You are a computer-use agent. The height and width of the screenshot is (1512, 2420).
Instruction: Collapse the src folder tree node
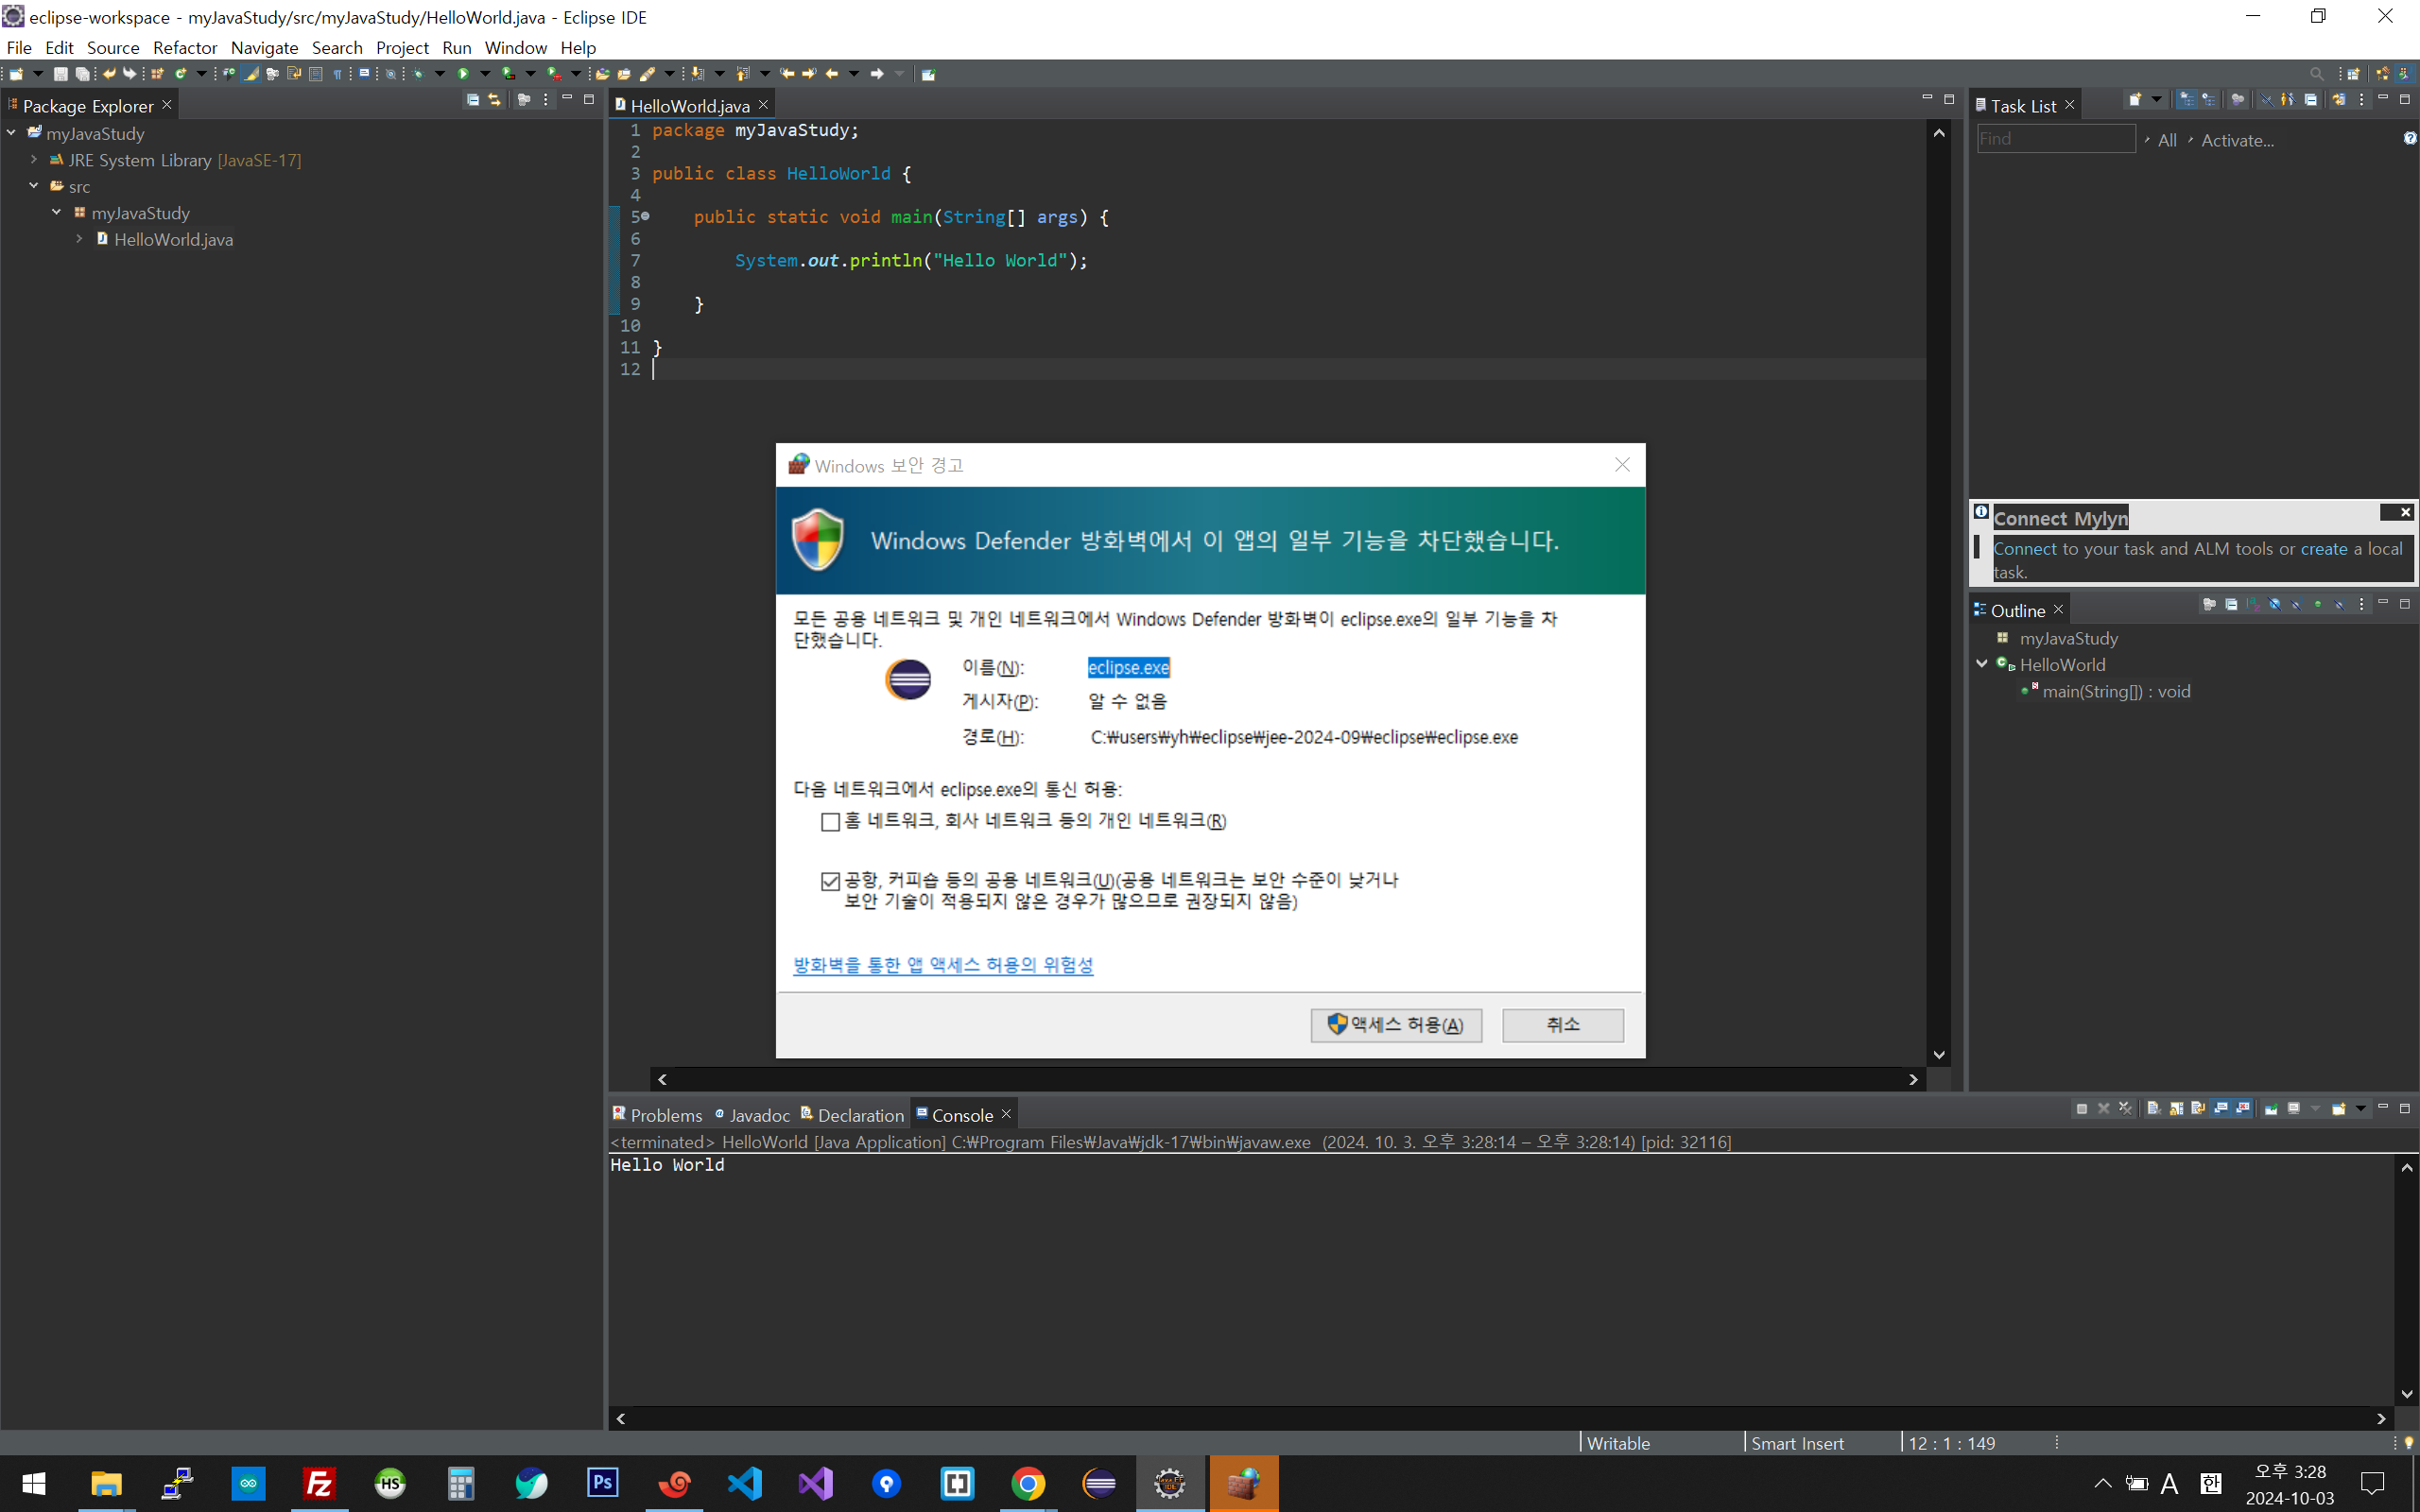[34, 186]
